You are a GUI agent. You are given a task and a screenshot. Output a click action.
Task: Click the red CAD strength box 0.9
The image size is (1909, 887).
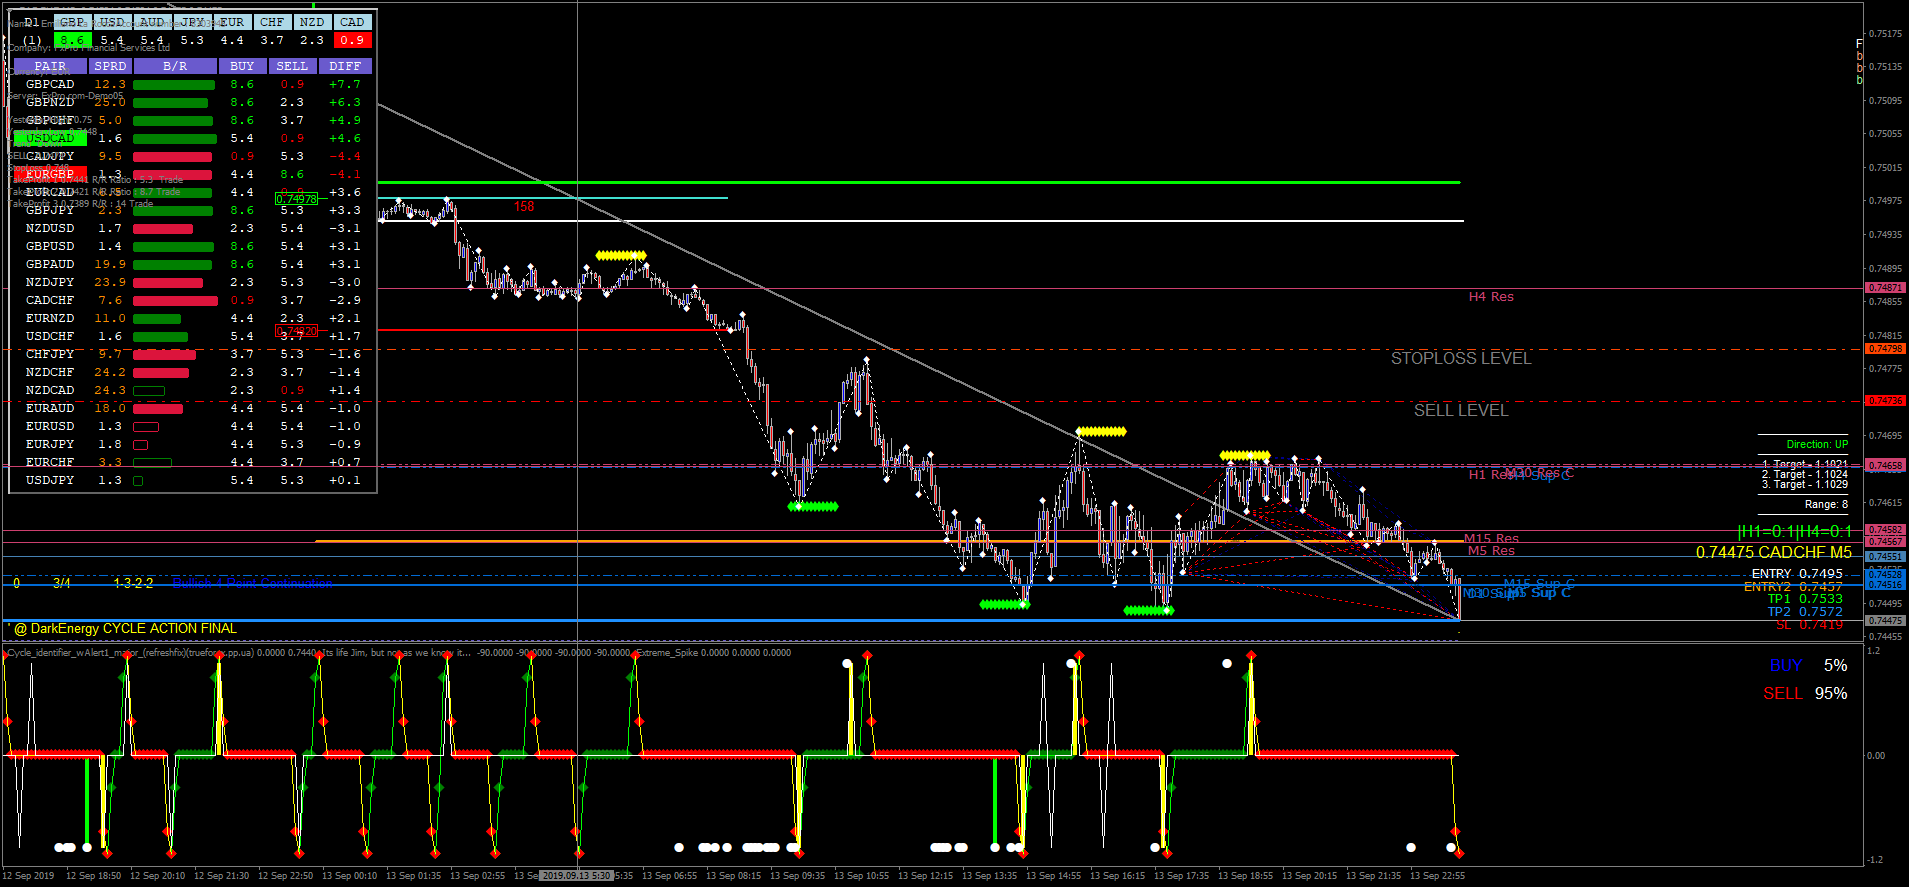(352, 41)
